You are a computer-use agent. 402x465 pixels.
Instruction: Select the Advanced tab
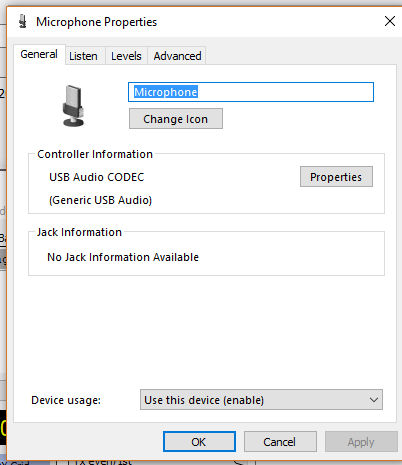pyautogui.click(x=177, y=56)
